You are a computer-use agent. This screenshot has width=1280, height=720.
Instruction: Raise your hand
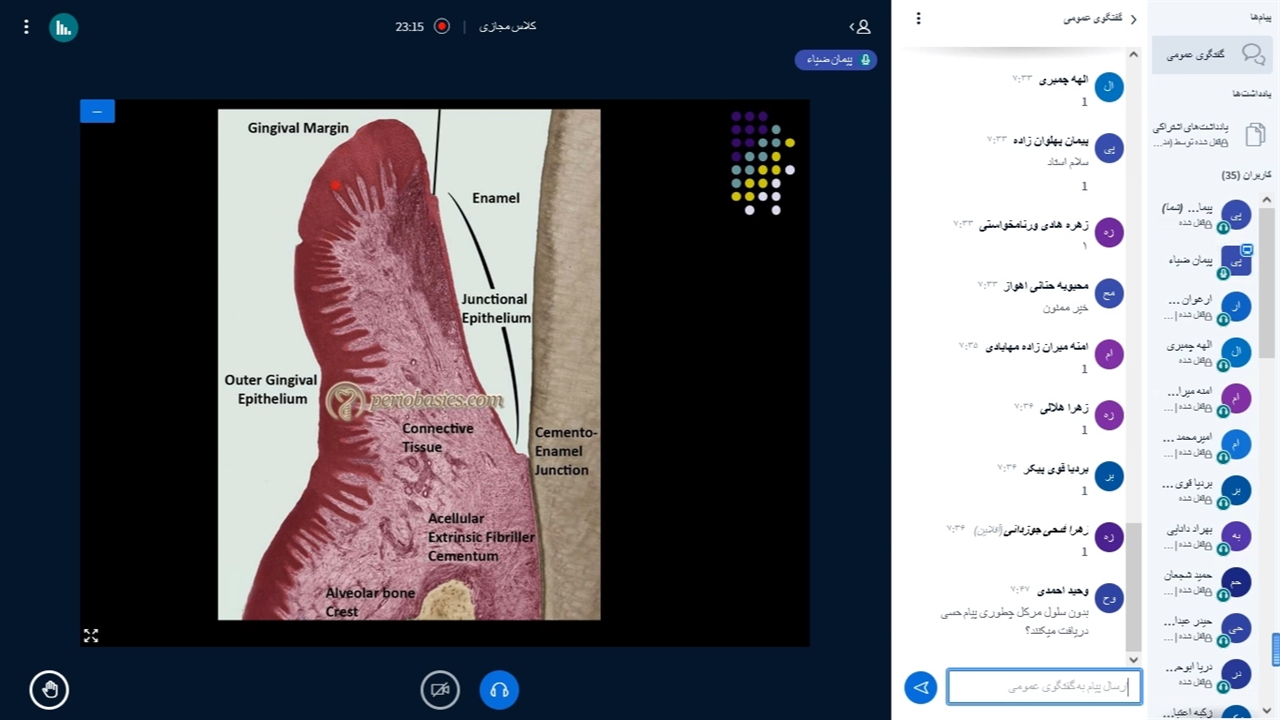(x=49, y=689)
